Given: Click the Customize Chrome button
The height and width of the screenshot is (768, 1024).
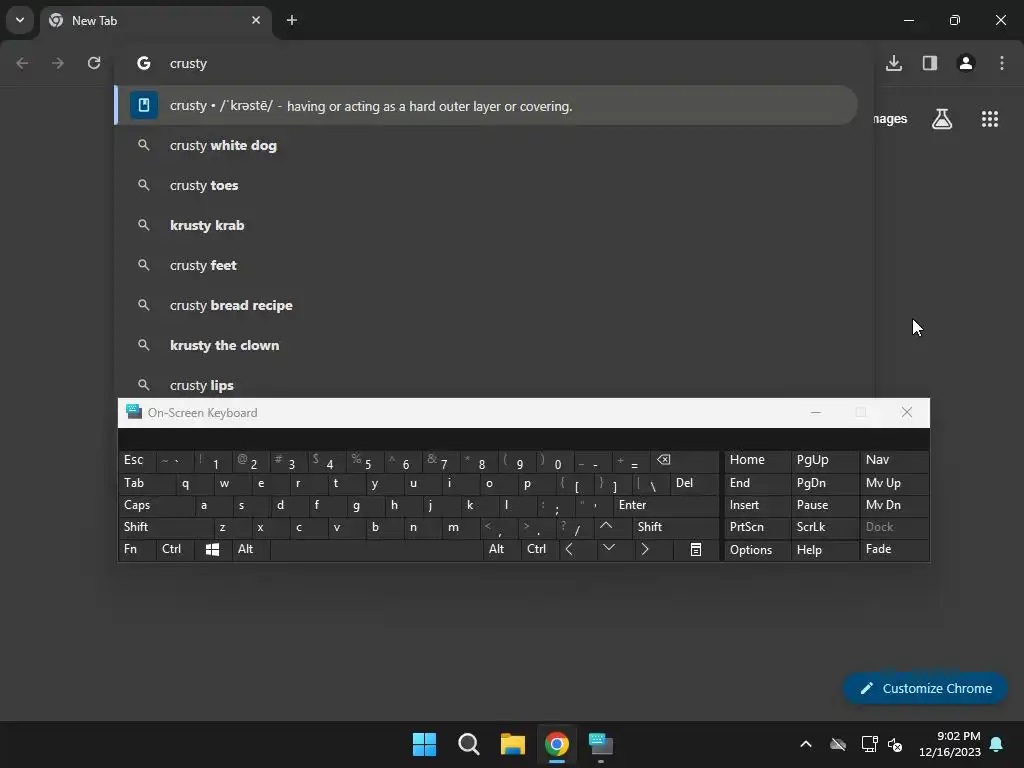Looking at the screenshot, I should click(925, 688).
